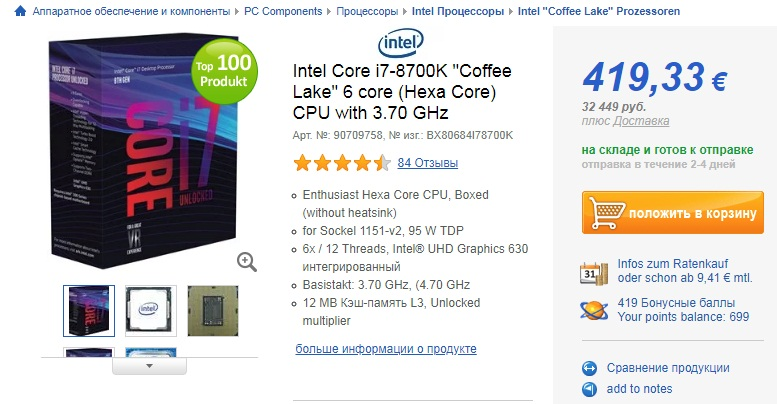Go to the home page via house icon
This screenshot has height=404, width=777.
tap(20, 11)
